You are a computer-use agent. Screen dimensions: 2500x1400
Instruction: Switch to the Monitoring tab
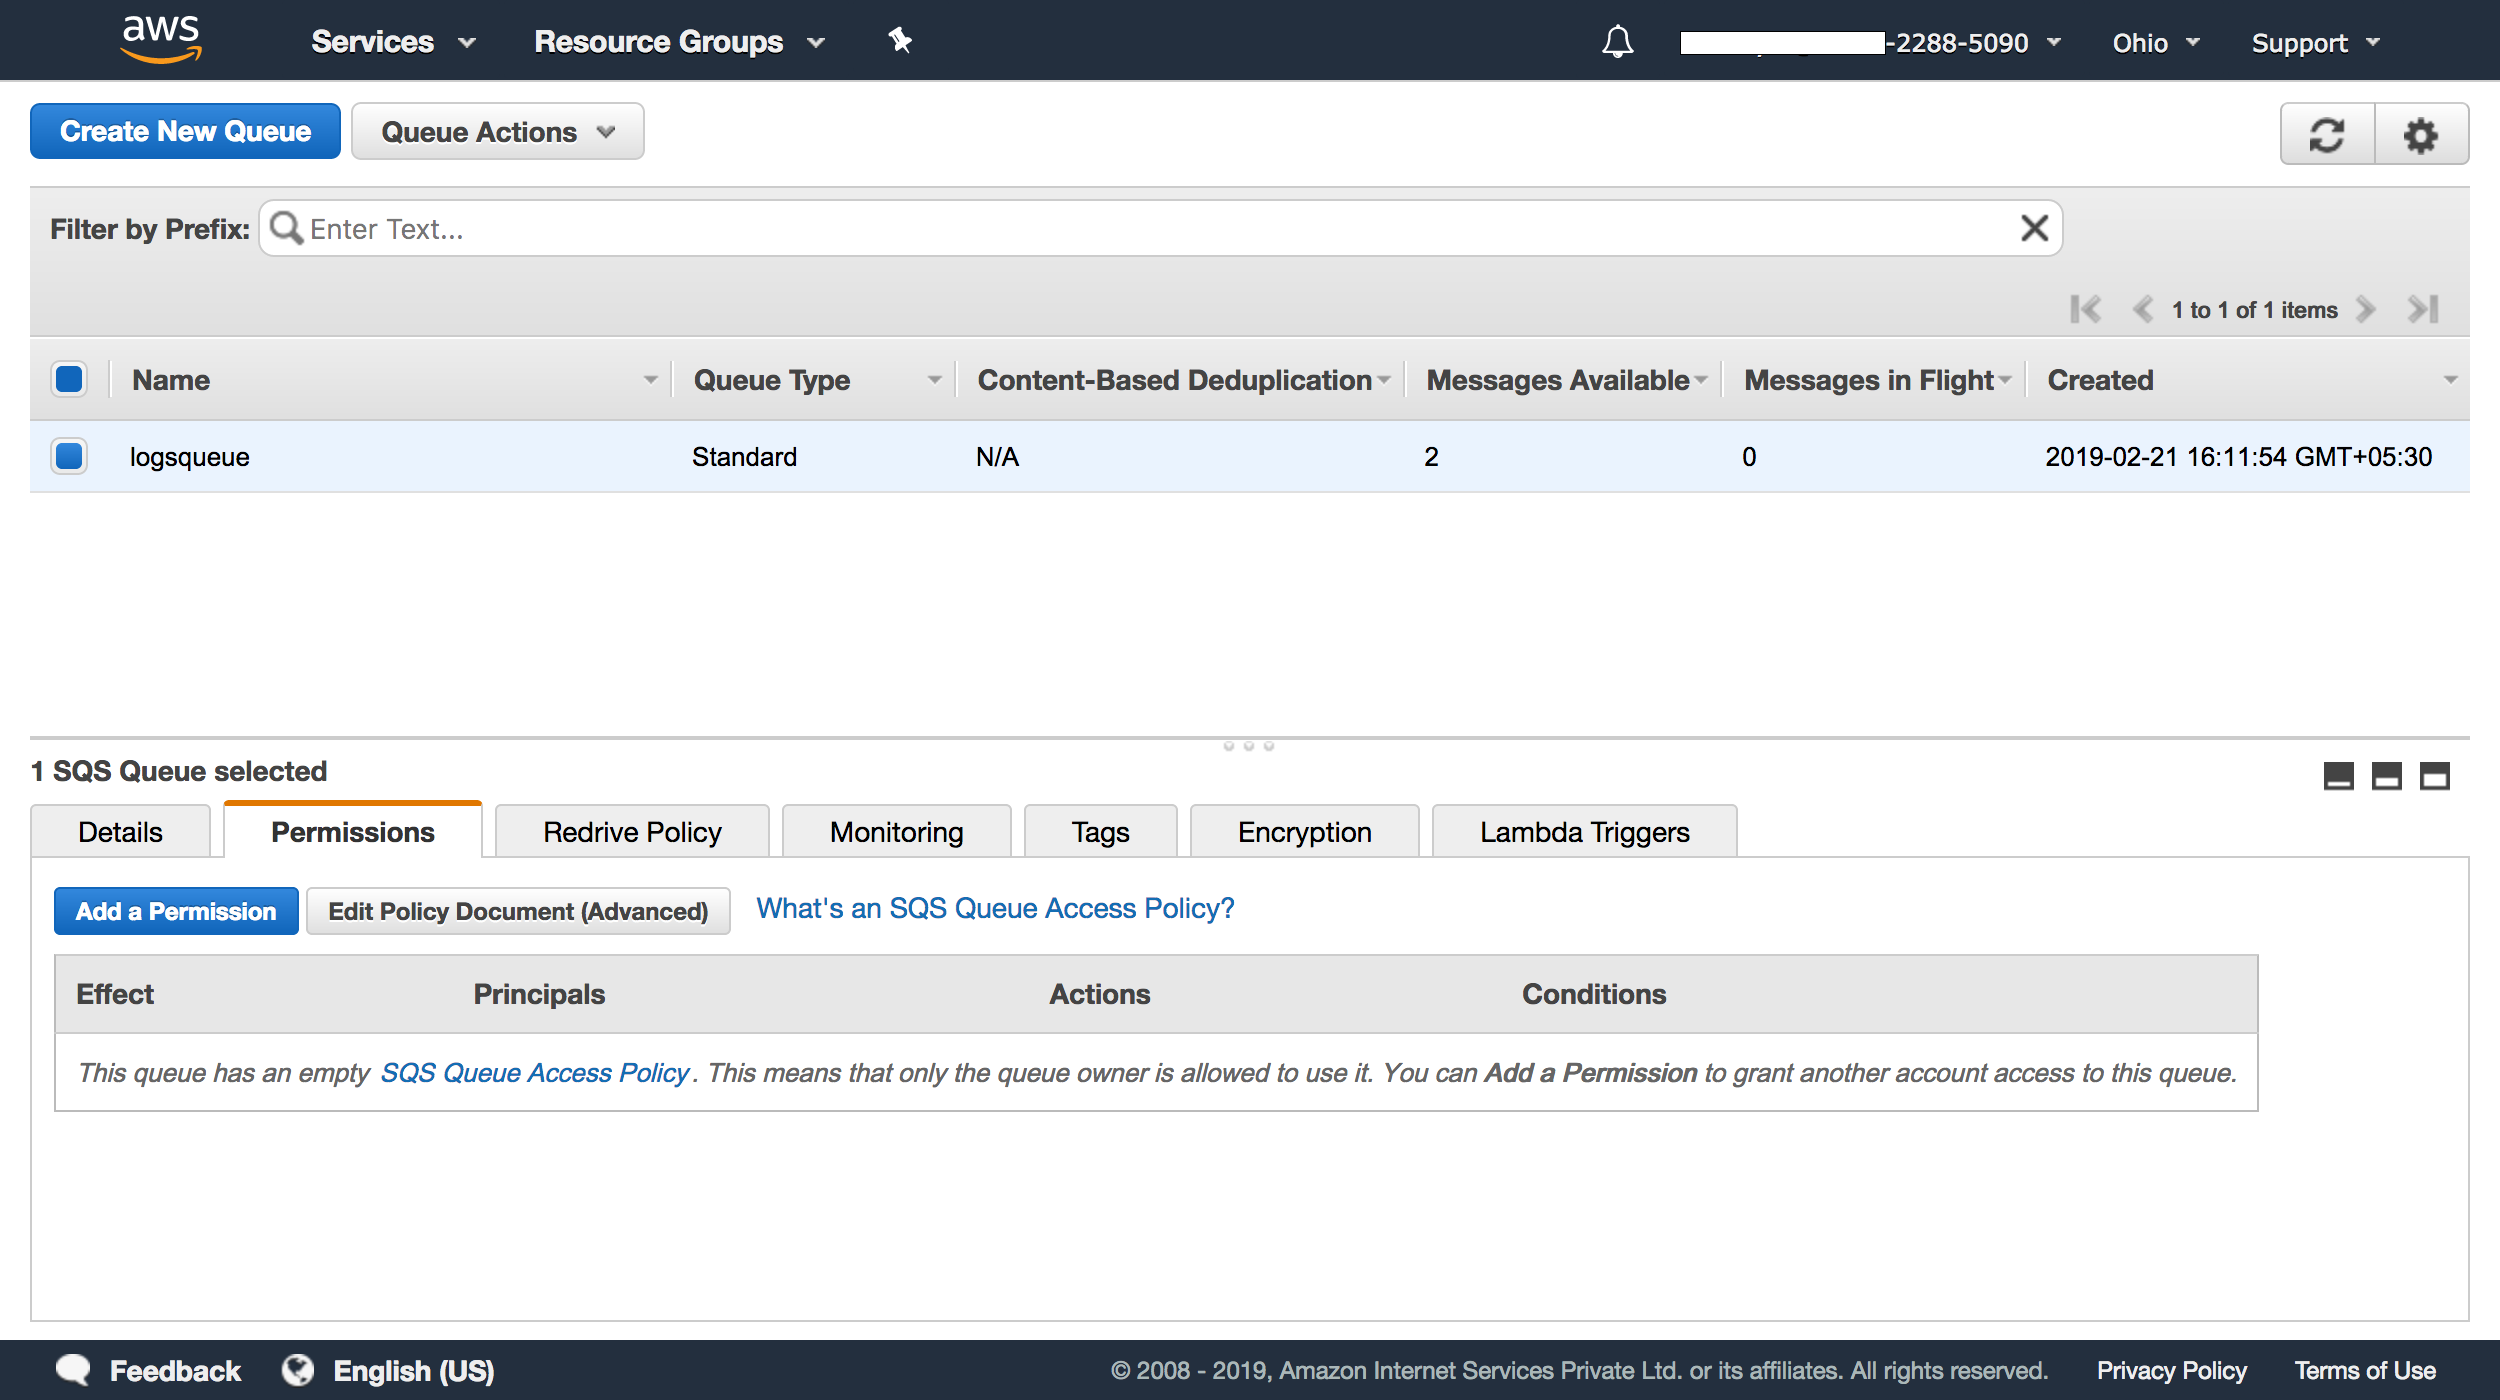(x=895, y=831)
